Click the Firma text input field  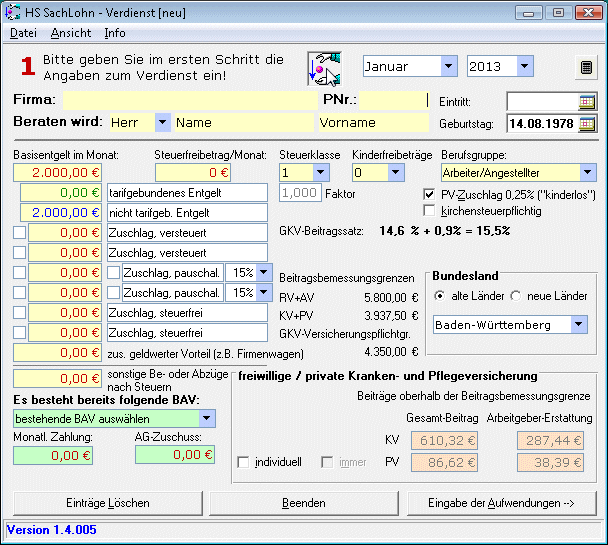(x=189, y=101)
